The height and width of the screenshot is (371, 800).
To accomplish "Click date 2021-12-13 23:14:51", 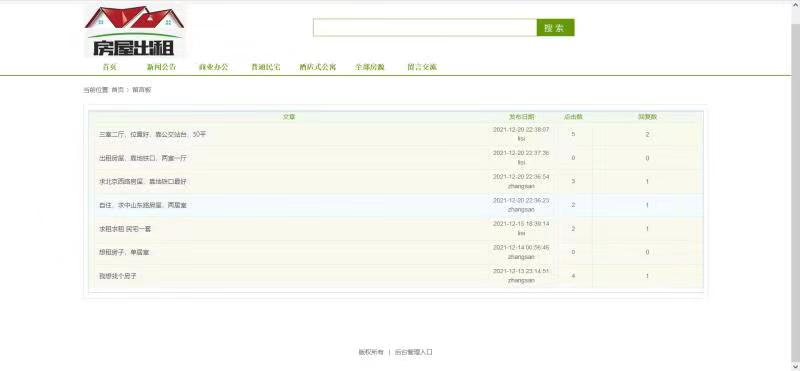I will pyautogui.click(x=521, y=271).
